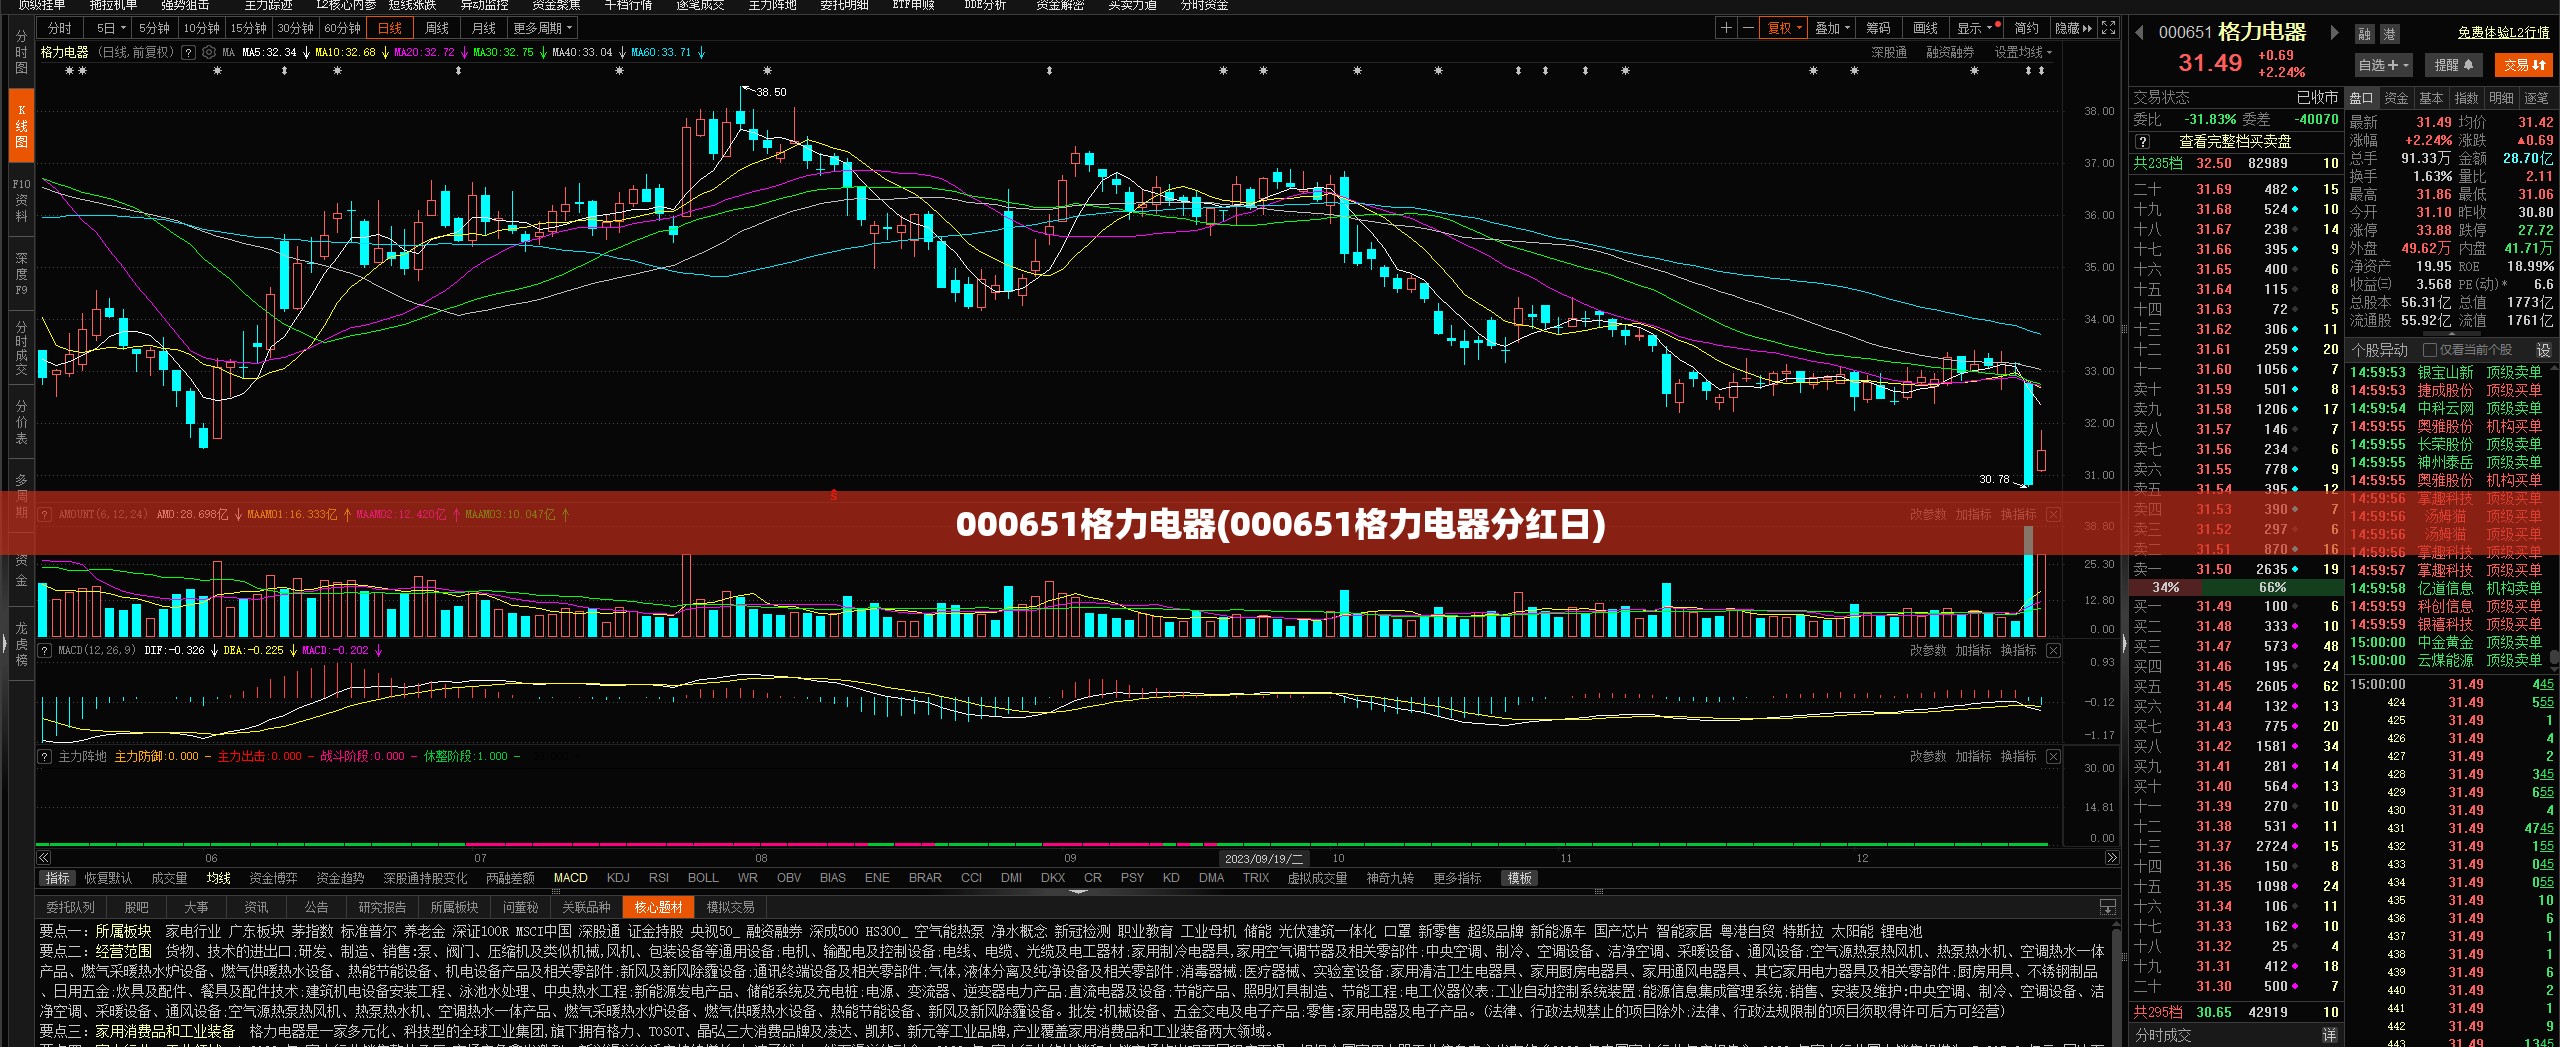The height and width of the screenshot is (1047, 2560).
Task: Toggle 隐藏 side panel
Action: pos(2072,28)
